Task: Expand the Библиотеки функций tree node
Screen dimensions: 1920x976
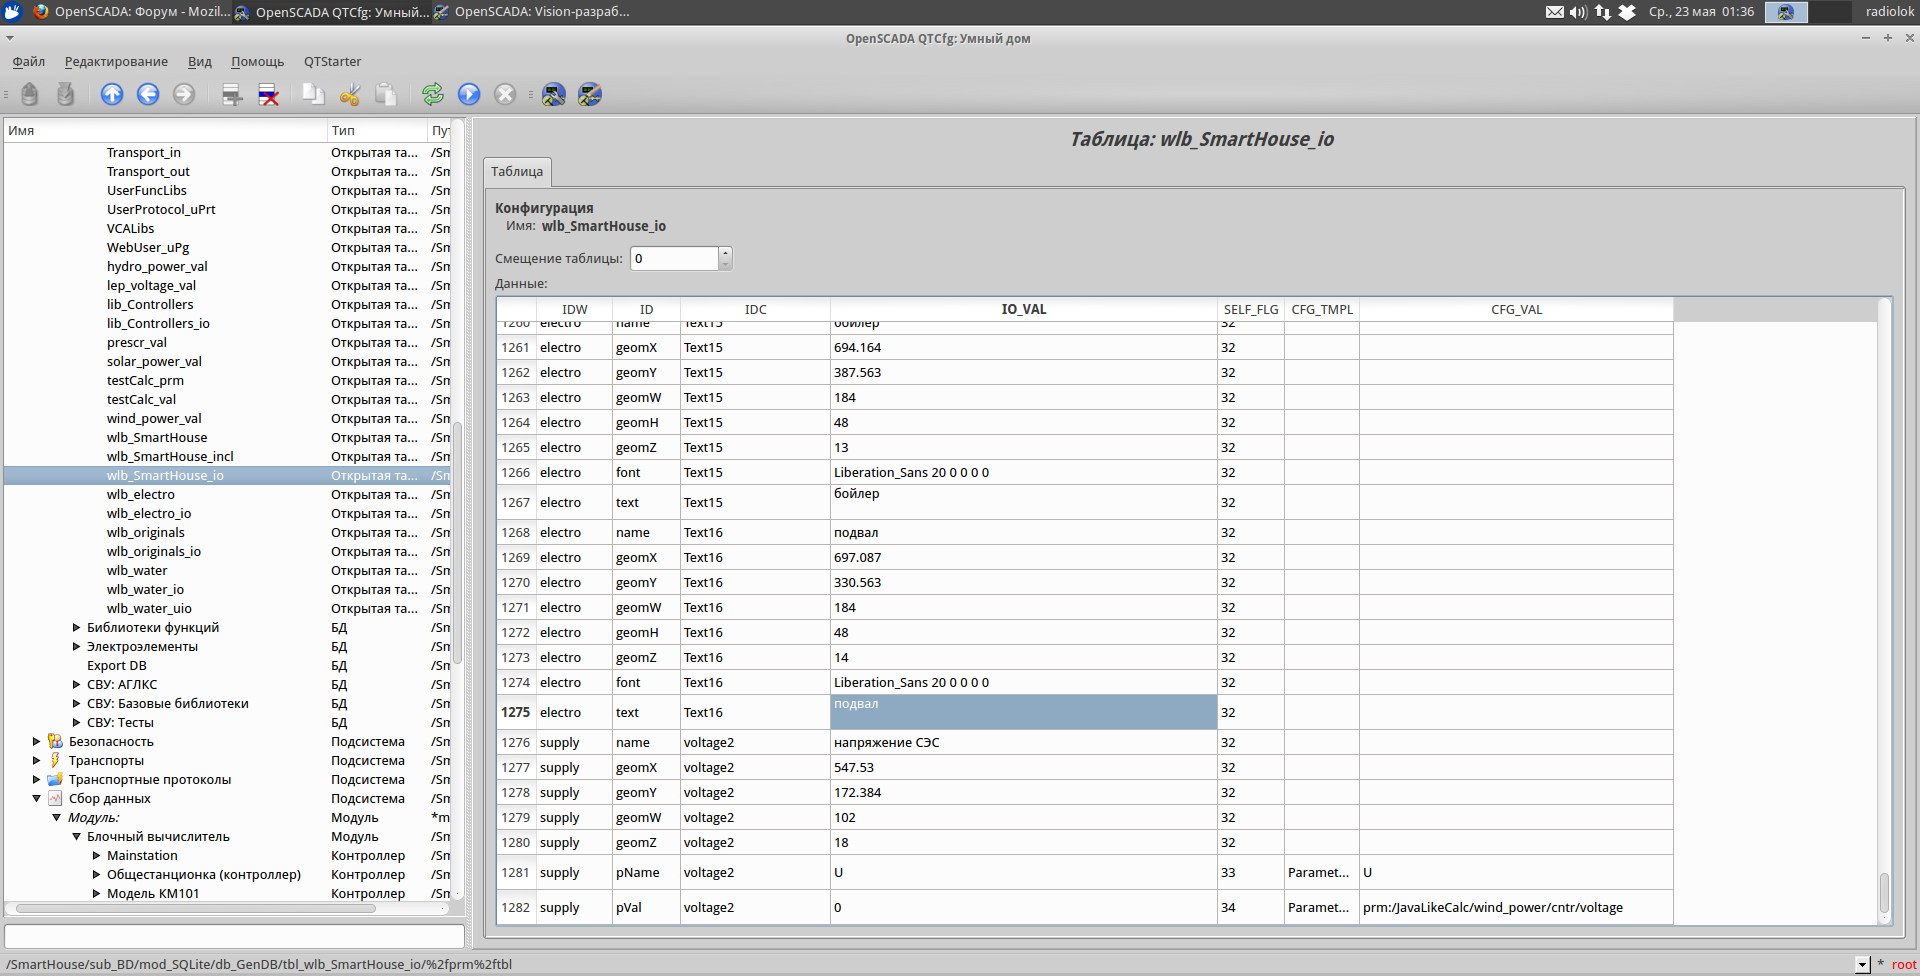Action: [76, 628]
